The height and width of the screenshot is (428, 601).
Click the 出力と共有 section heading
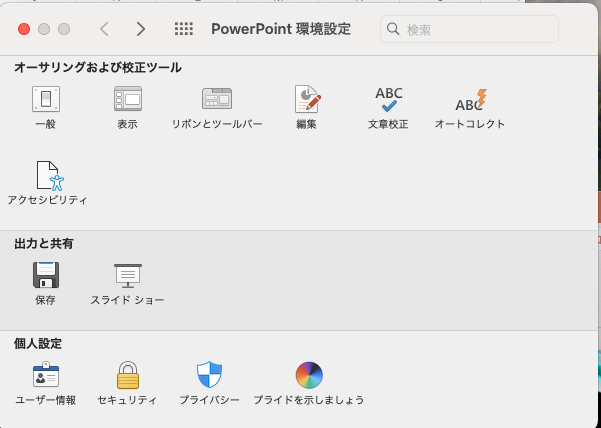coord(44,244)
